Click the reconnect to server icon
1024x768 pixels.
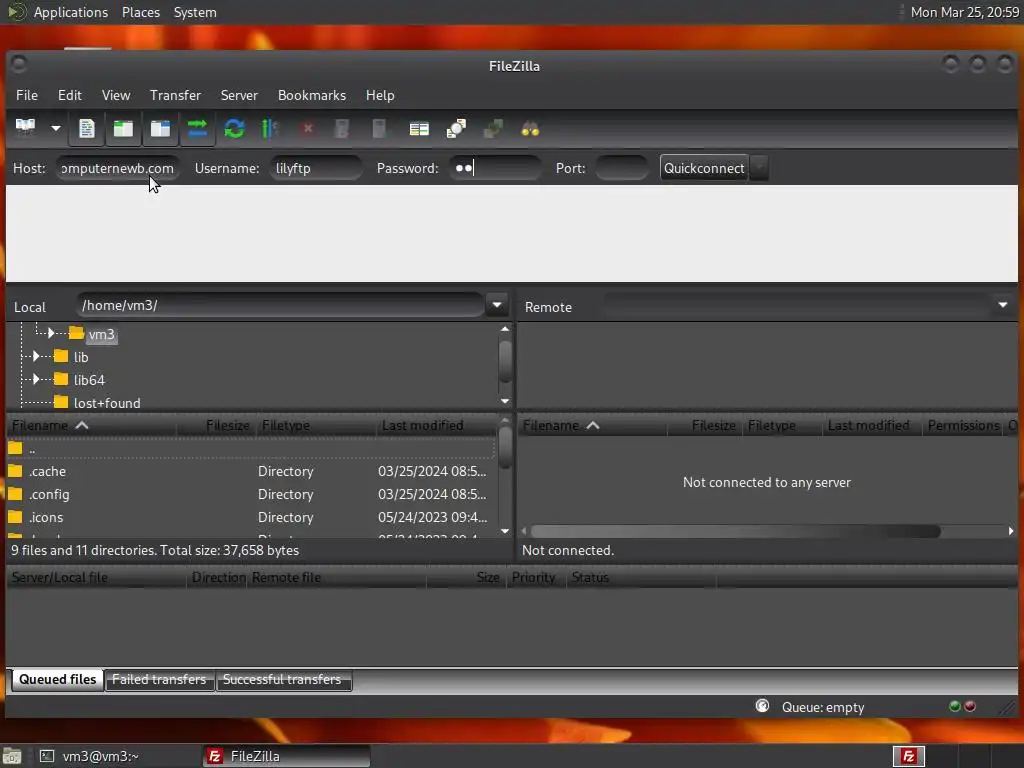379,128
